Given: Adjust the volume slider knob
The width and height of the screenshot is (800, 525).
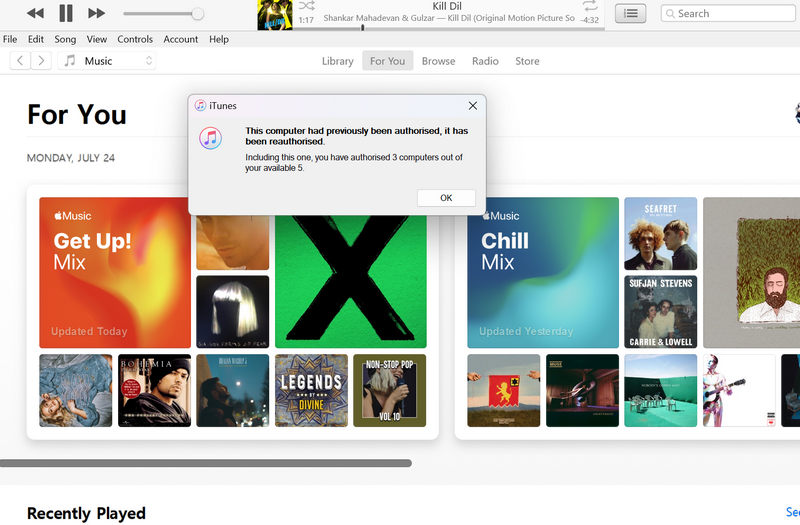Looking at the screenshot, I should pos(197,14).
